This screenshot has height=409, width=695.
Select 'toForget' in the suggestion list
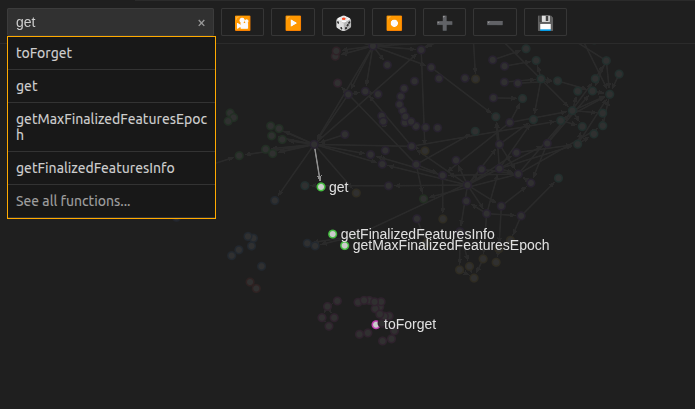111,53
